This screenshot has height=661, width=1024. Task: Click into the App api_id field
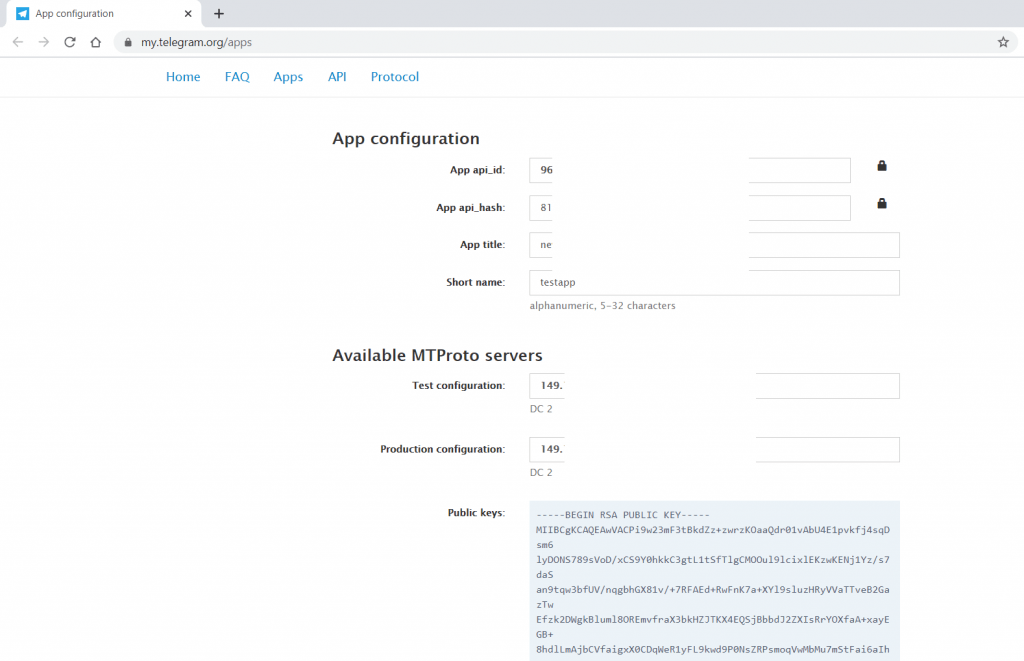pyautogui.click(x=690, y=170)
